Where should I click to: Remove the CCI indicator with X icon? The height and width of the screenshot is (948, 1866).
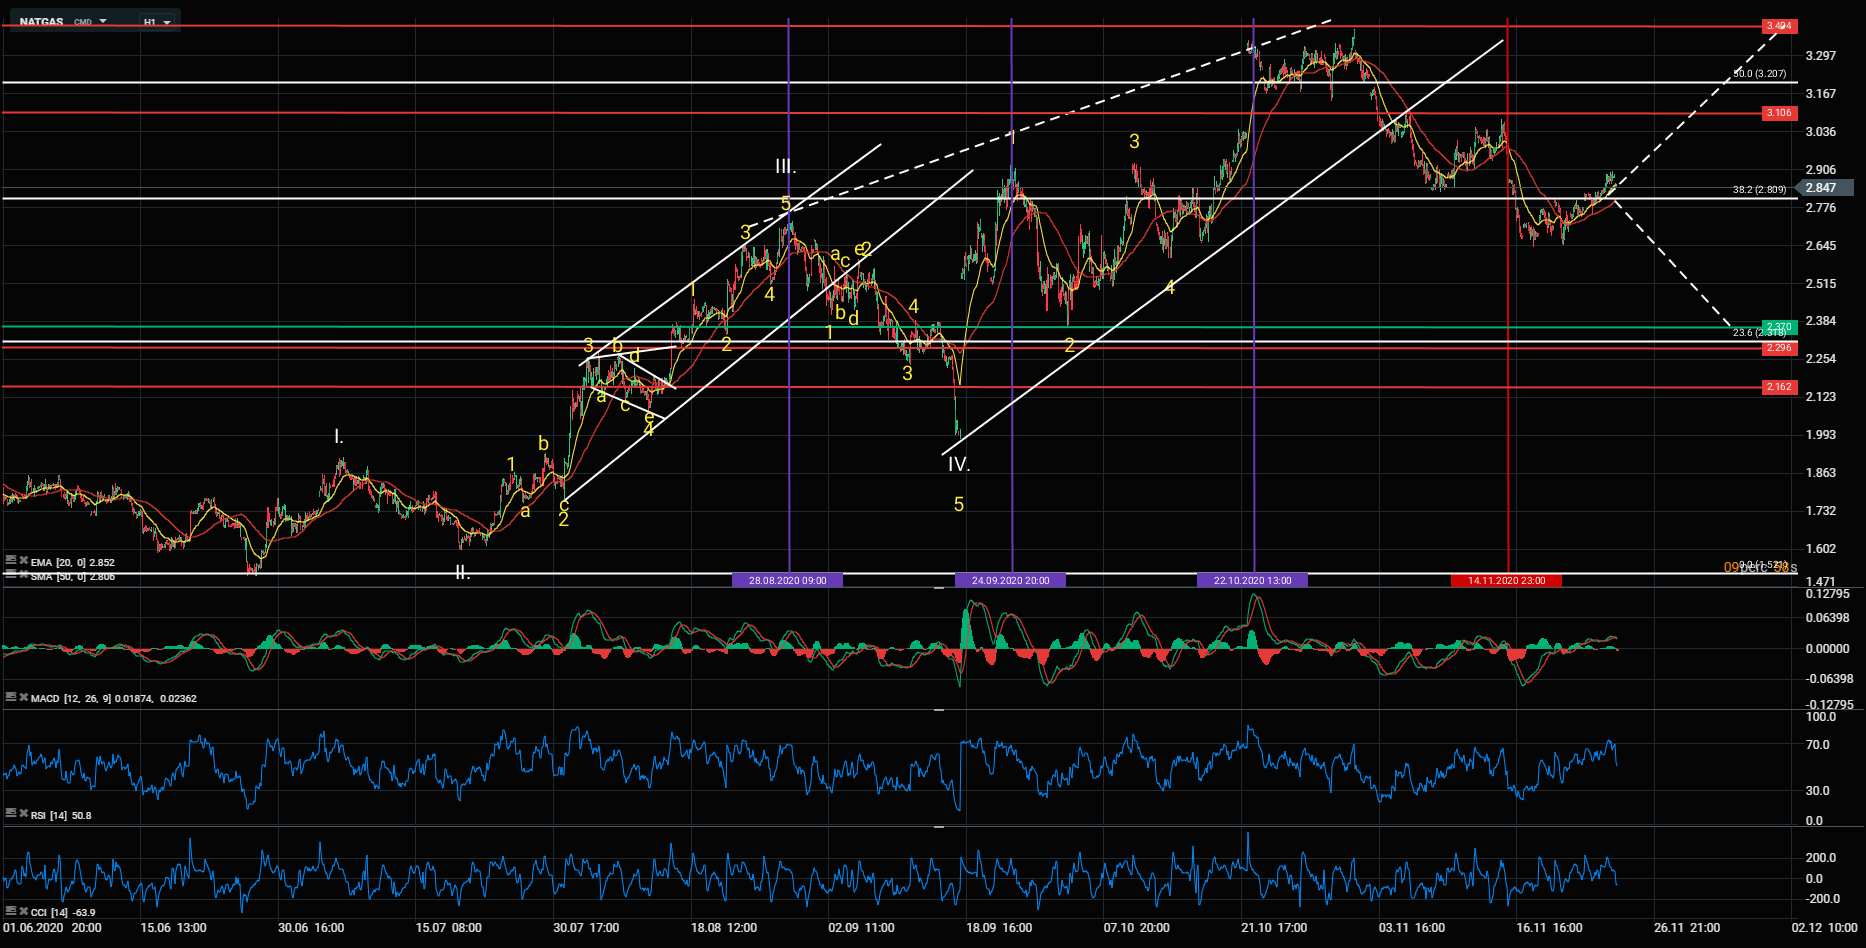click(22, 911)
